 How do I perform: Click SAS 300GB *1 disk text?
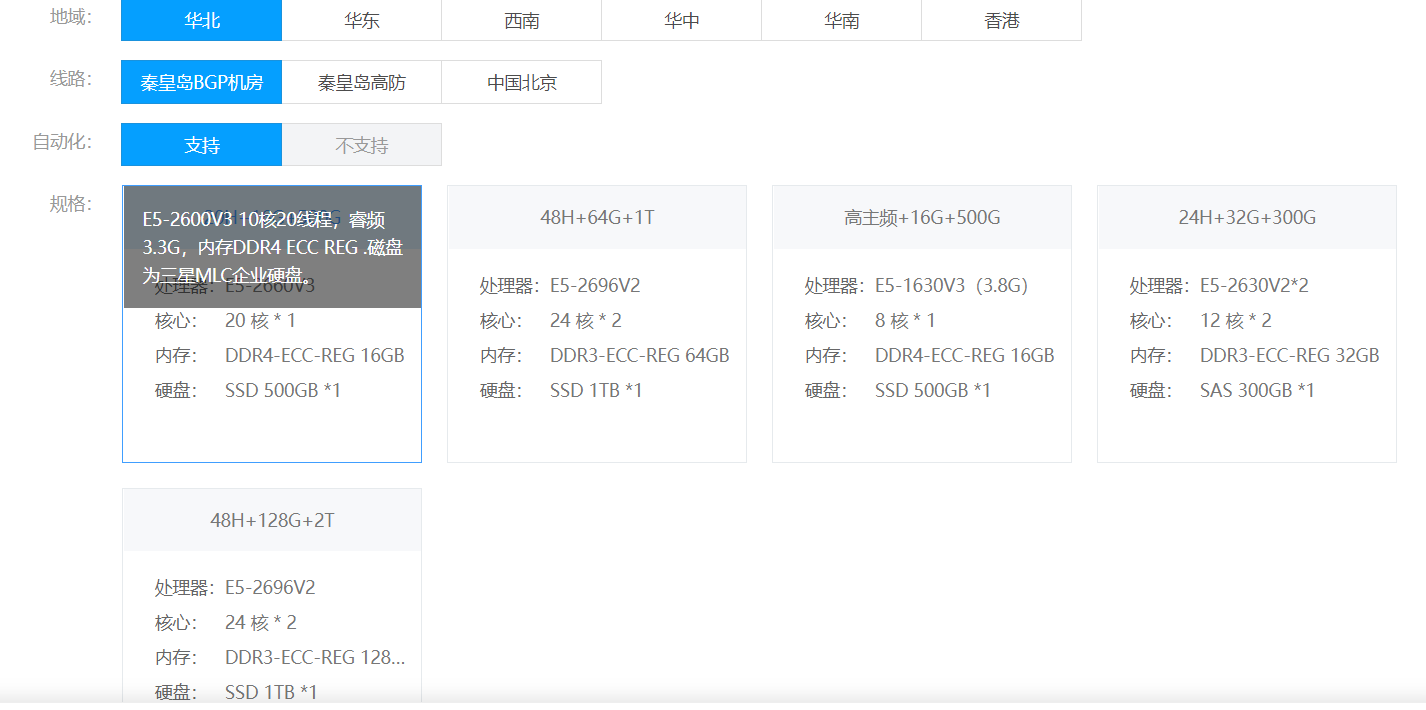[1257, 391]
